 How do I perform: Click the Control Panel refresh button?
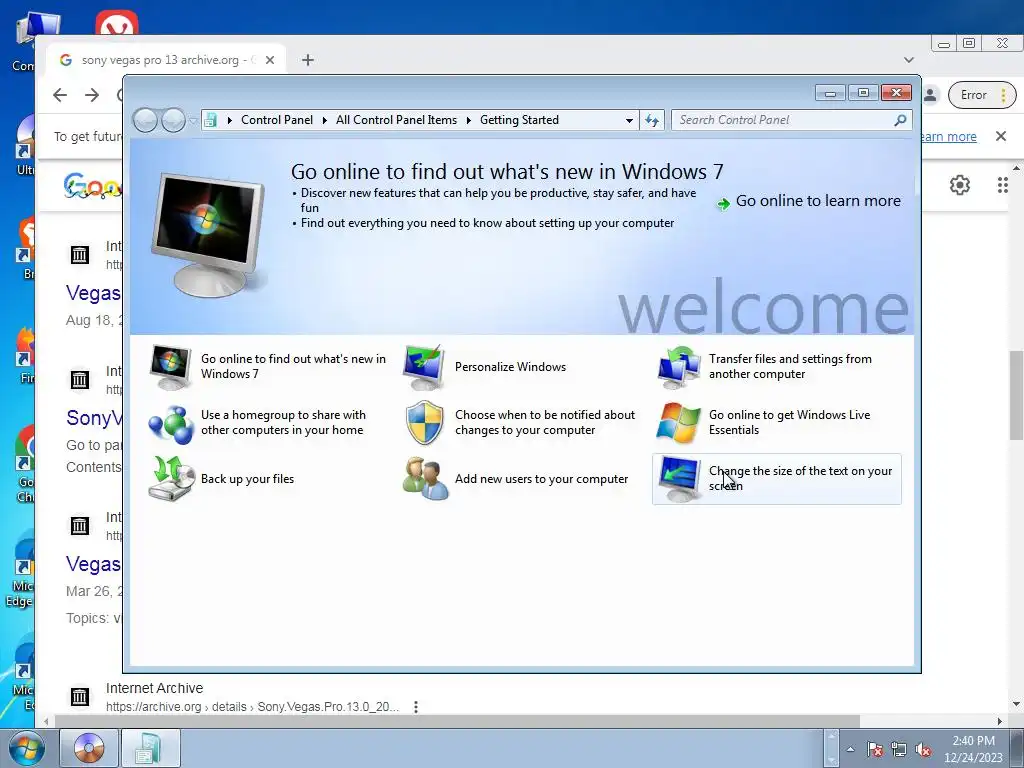652,120
